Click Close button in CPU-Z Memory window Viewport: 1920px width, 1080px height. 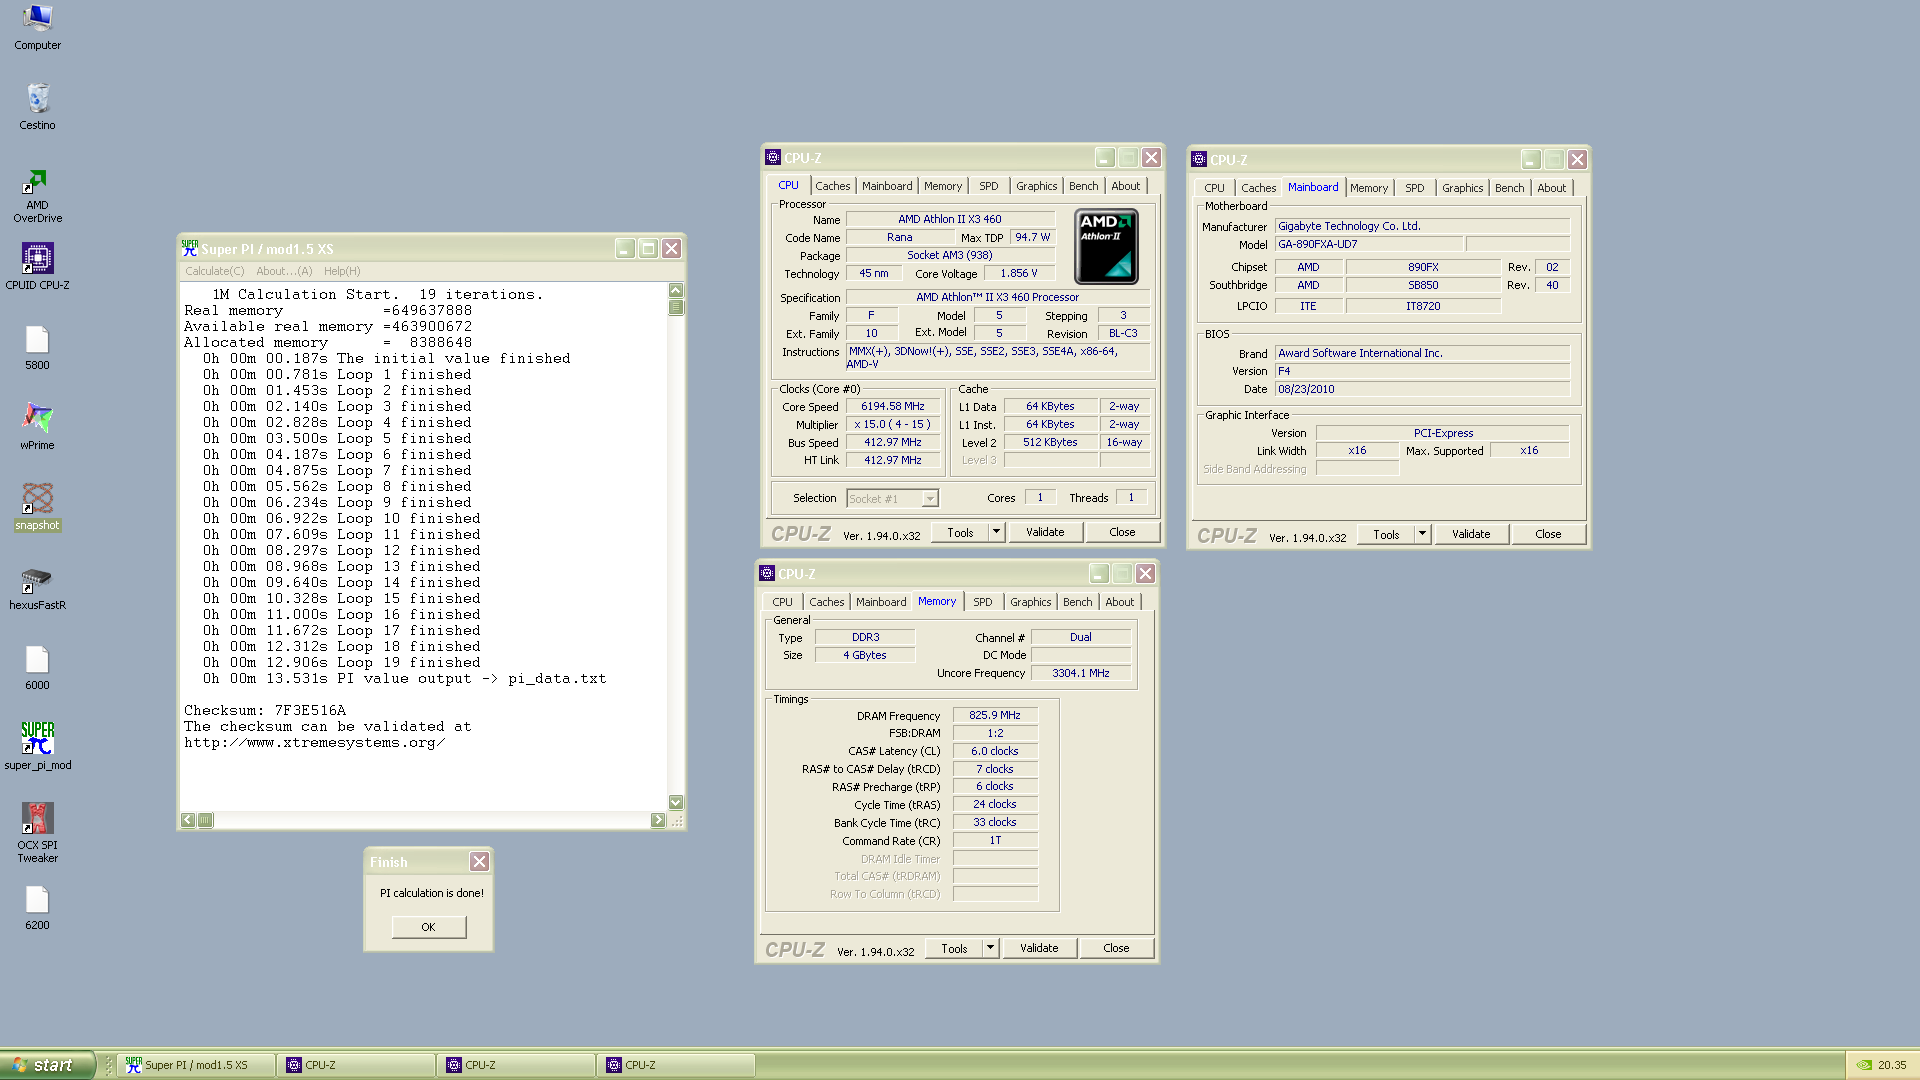[1116, 948]
